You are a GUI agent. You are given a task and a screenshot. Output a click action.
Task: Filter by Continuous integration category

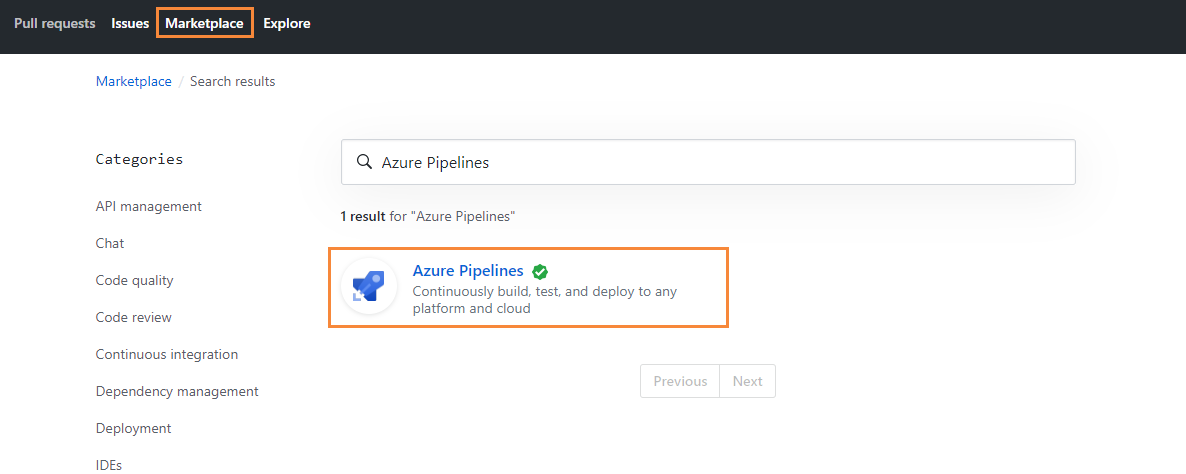(167, 355)
